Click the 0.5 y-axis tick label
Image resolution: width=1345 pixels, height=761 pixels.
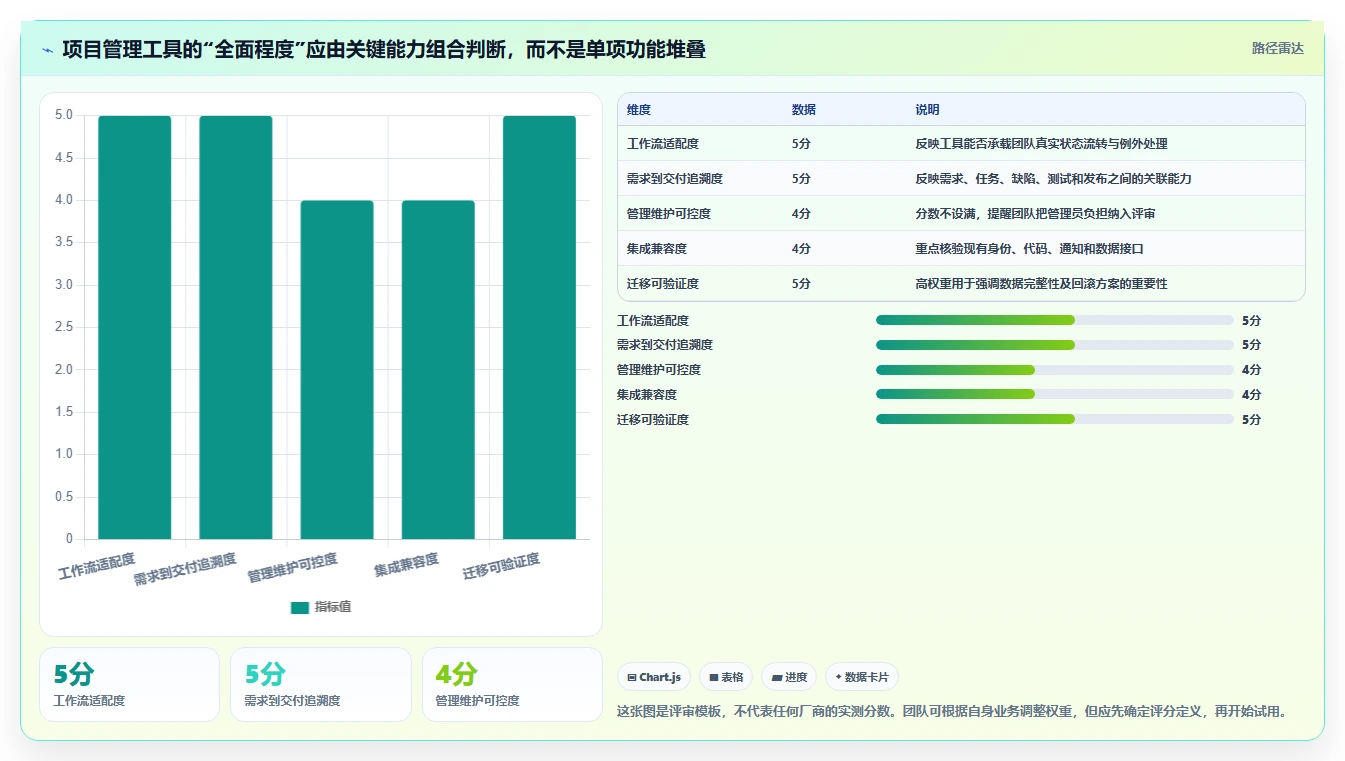click(64, 497)
